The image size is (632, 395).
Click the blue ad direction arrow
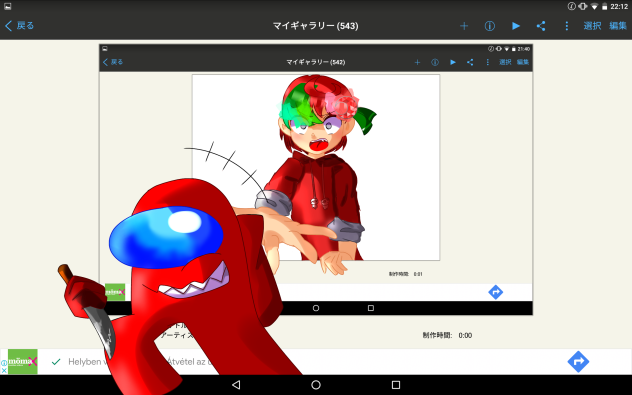tap(578, 362)
